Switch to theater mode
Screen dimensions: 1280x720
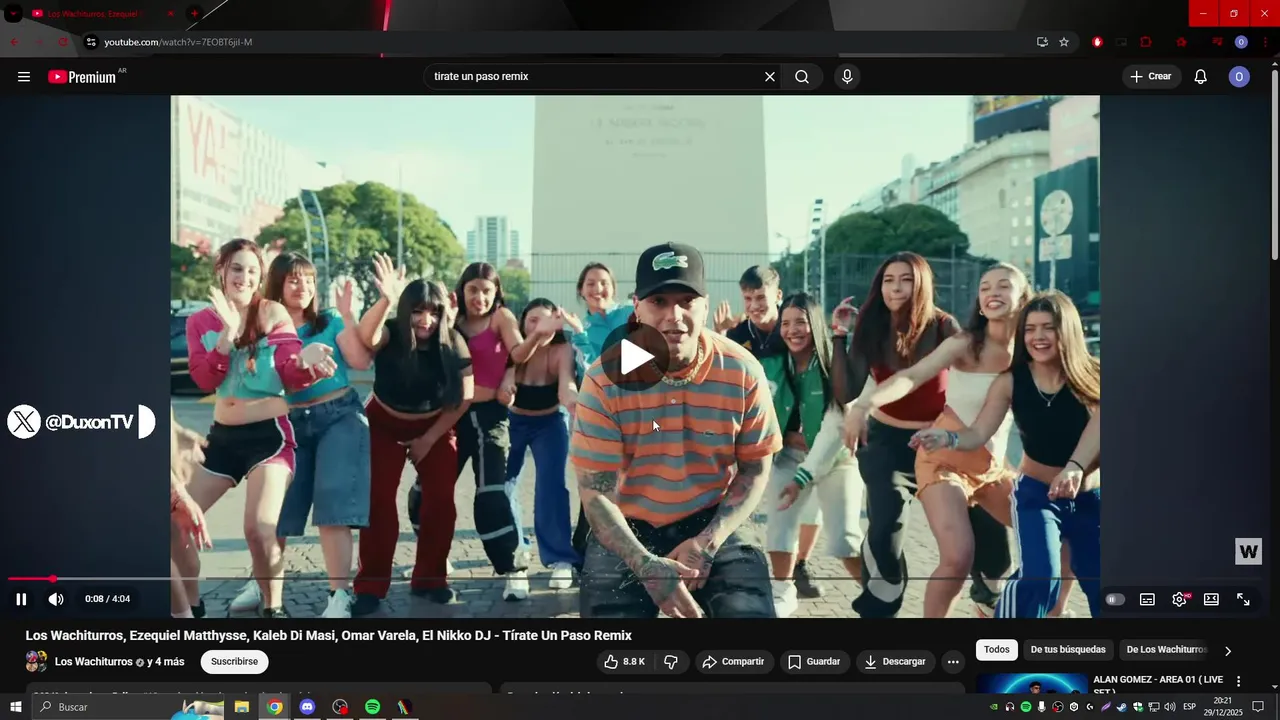click(x=1211, y=599)
